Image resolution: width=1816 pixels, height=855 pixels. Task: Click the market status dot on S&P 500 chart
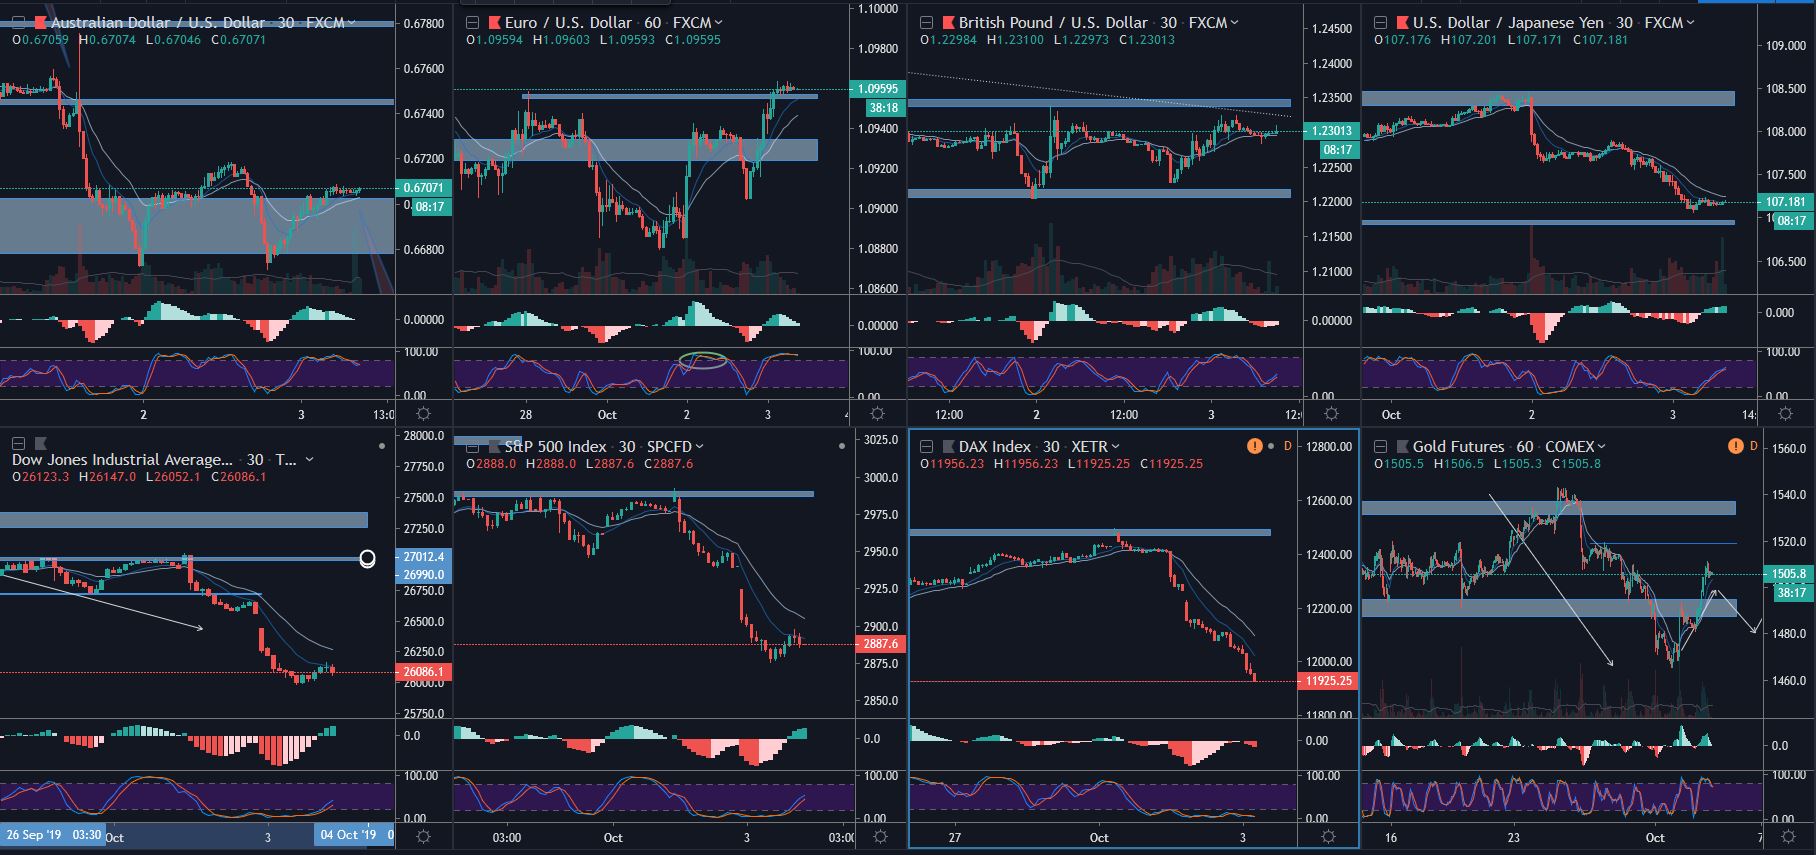840,446
